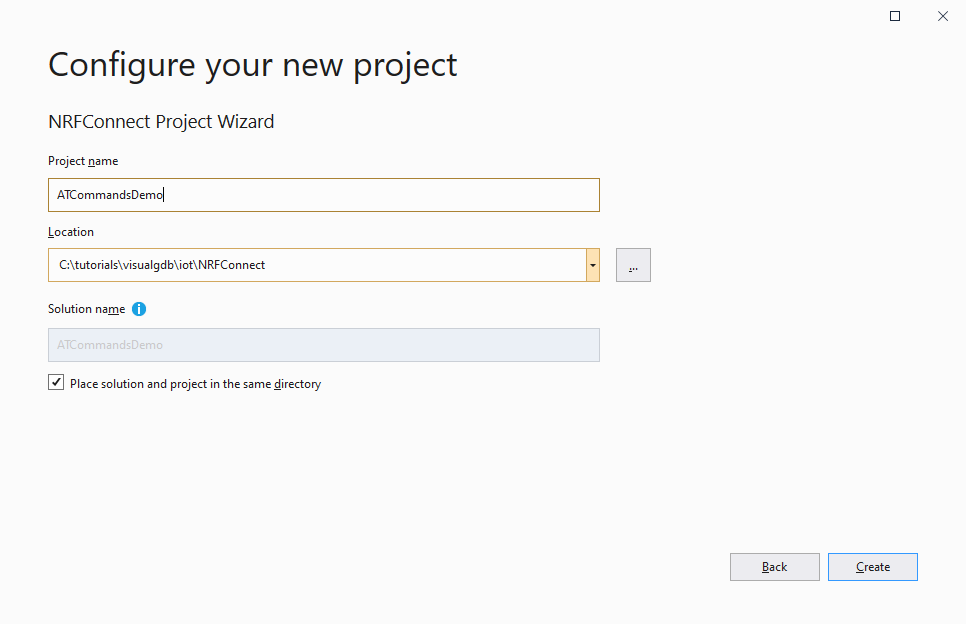Click the "Project name" label
Image resolution: width=966 pixels, height=624 pixels.
[83, 161]
